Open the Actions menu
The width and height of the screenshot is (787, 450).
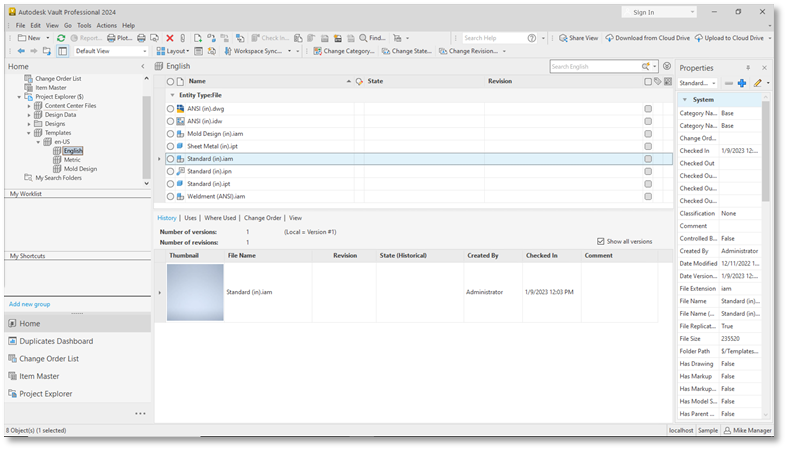pos(106,26)
